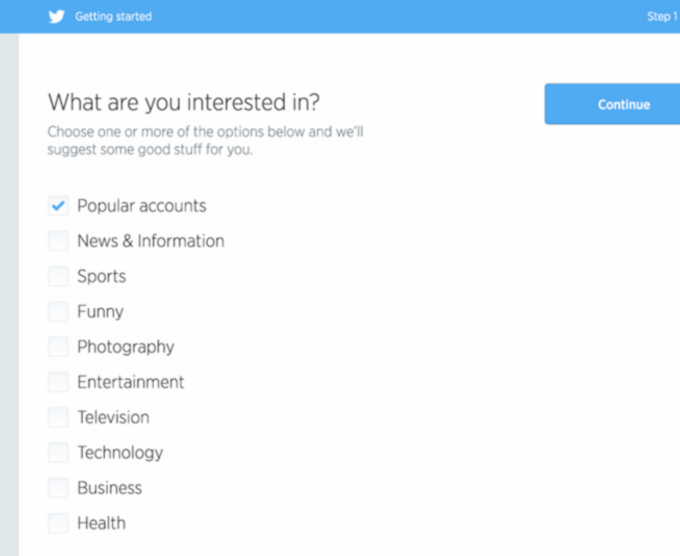
Task: Check the Business checkbox
Action: point(58,488)
